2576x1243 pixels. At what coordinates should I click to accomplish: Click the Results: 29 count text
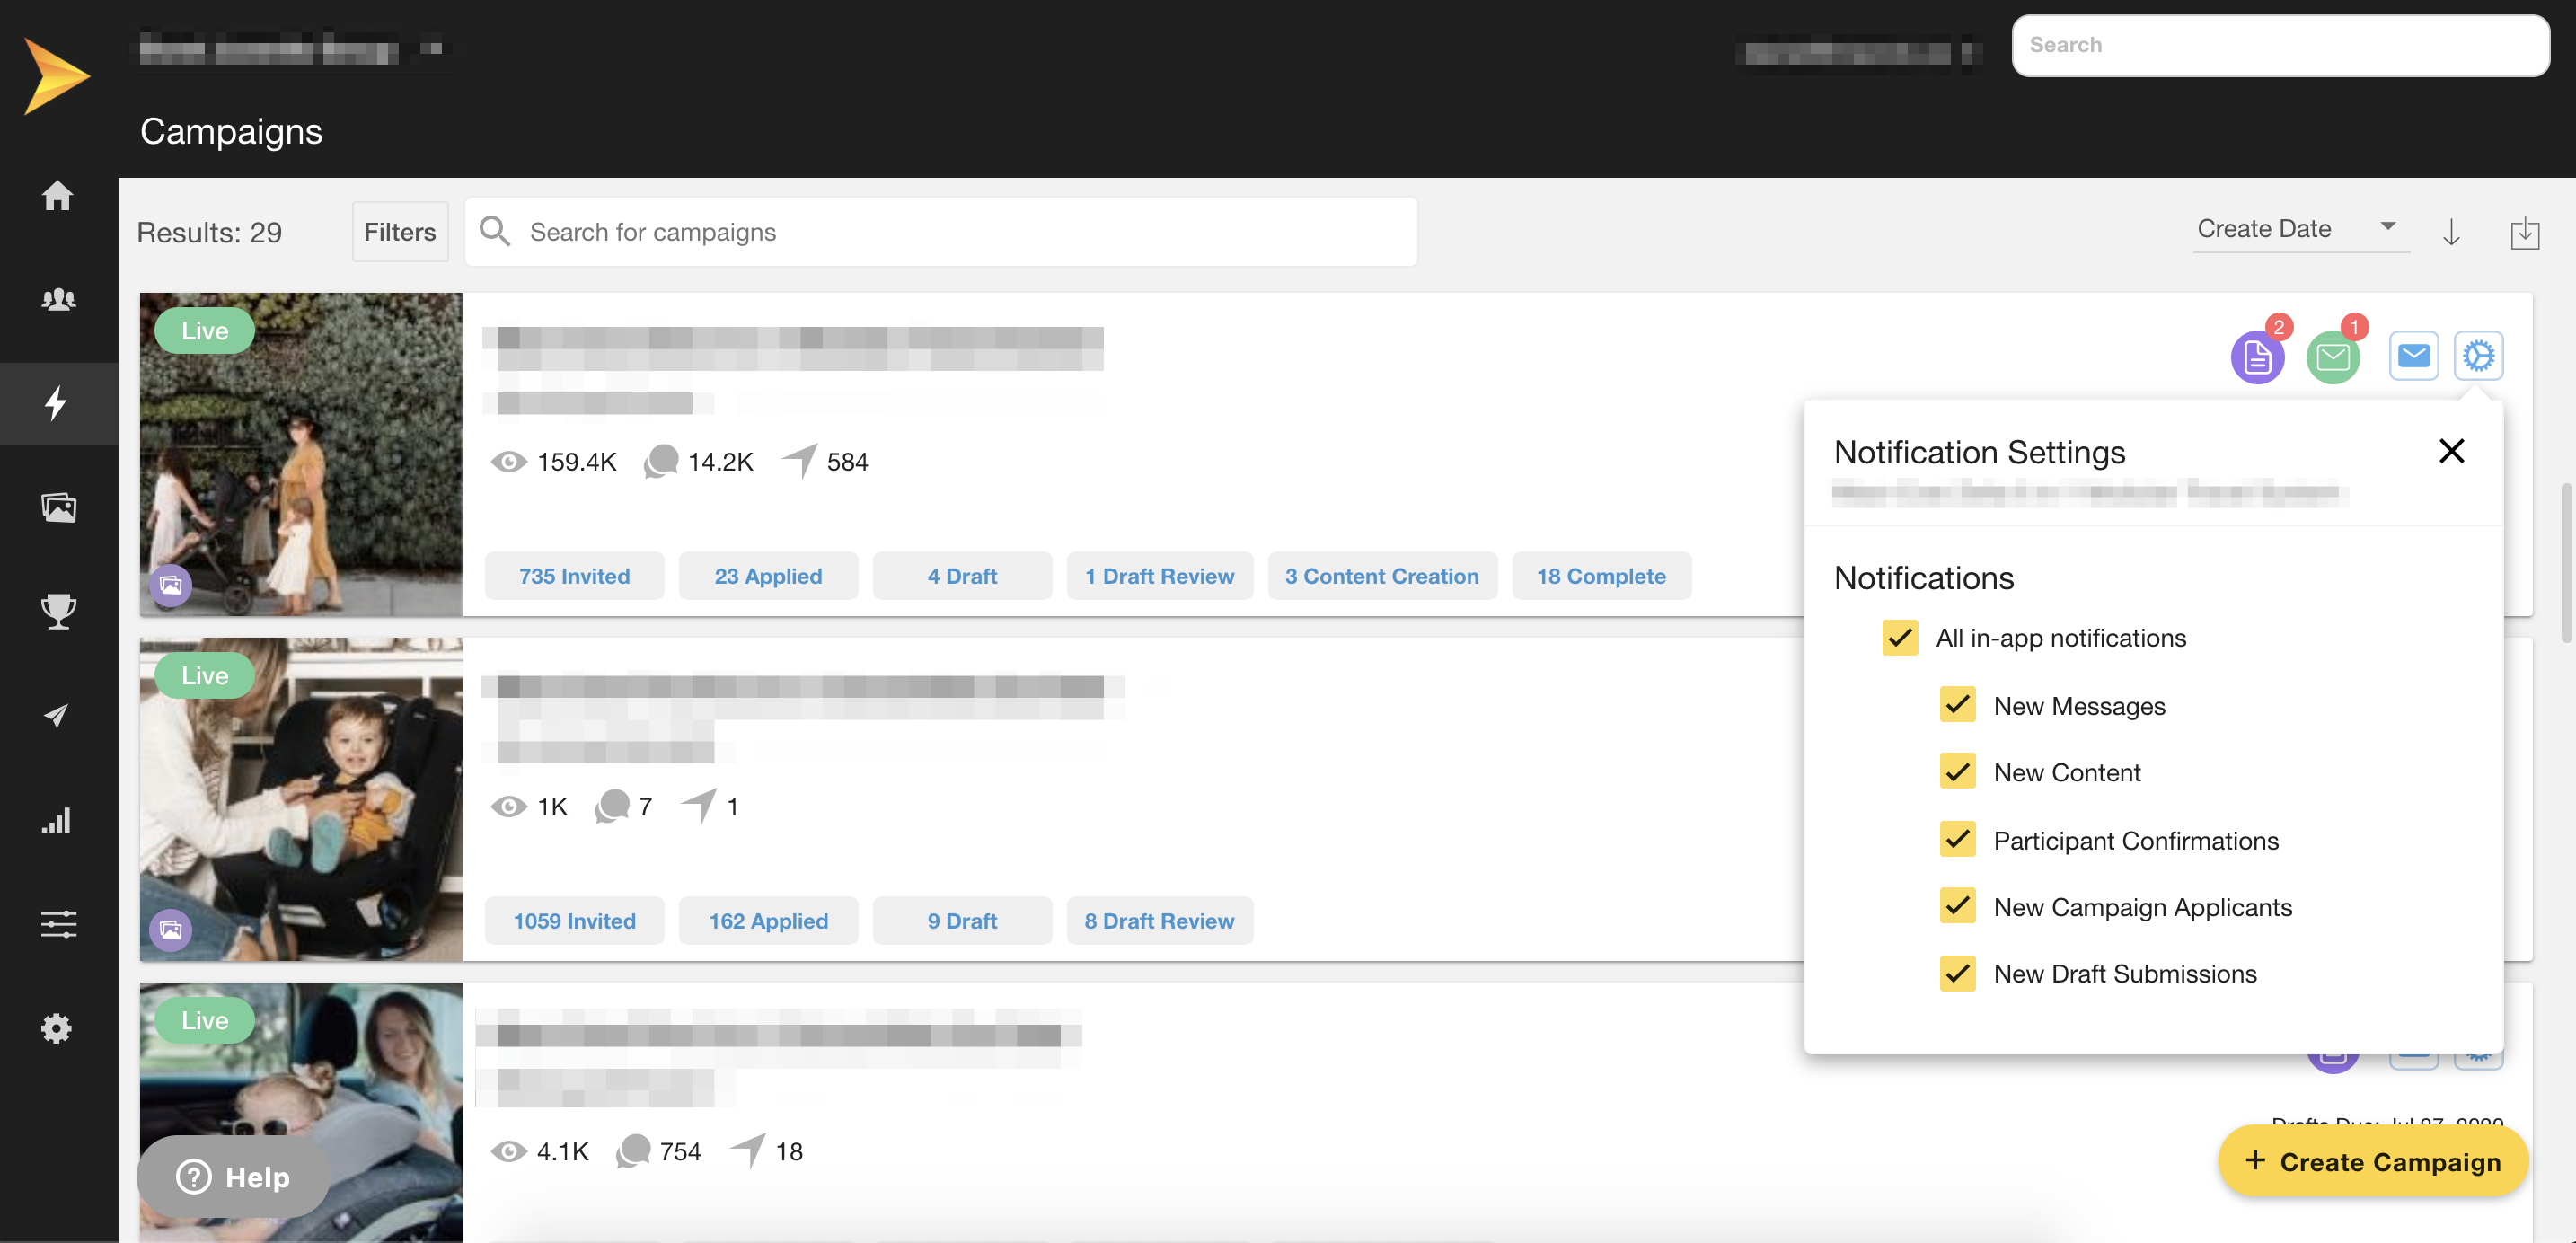(209, 232)
